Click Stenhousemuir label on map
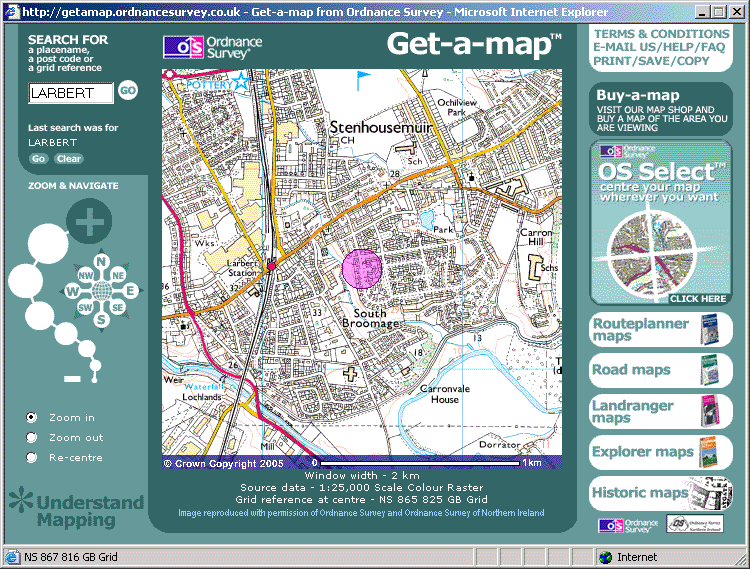 click(381, 128)
